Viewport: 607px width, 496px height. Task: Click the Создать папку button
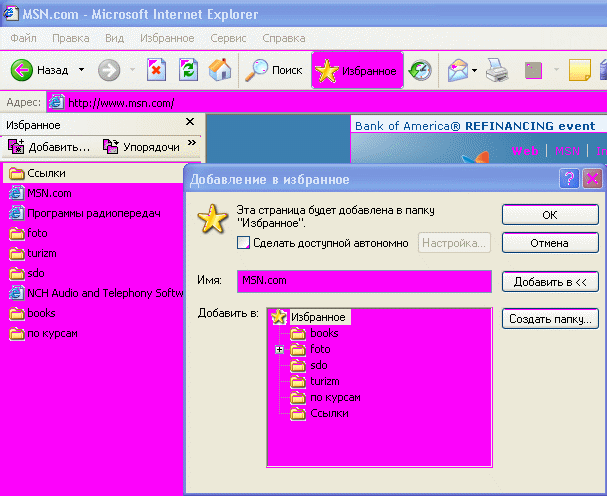point(549,319)
